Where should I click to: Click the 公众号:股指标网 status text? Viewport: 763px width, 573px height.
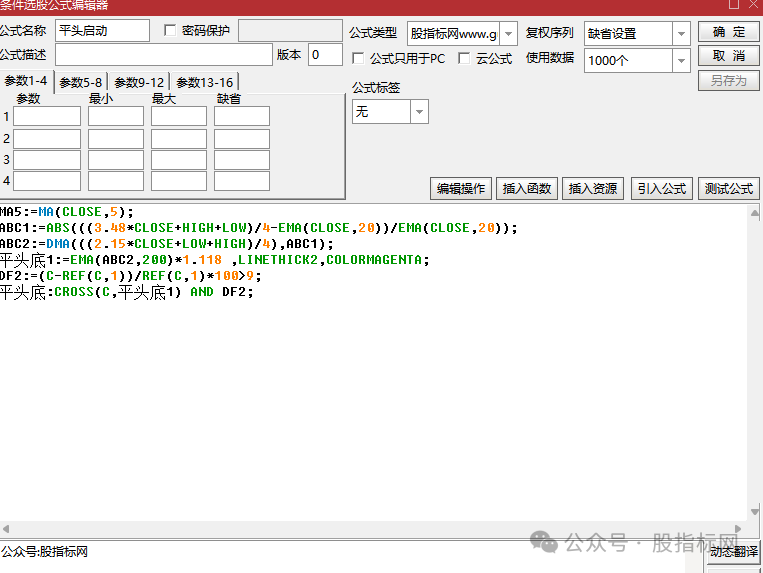tap(44, 552)
